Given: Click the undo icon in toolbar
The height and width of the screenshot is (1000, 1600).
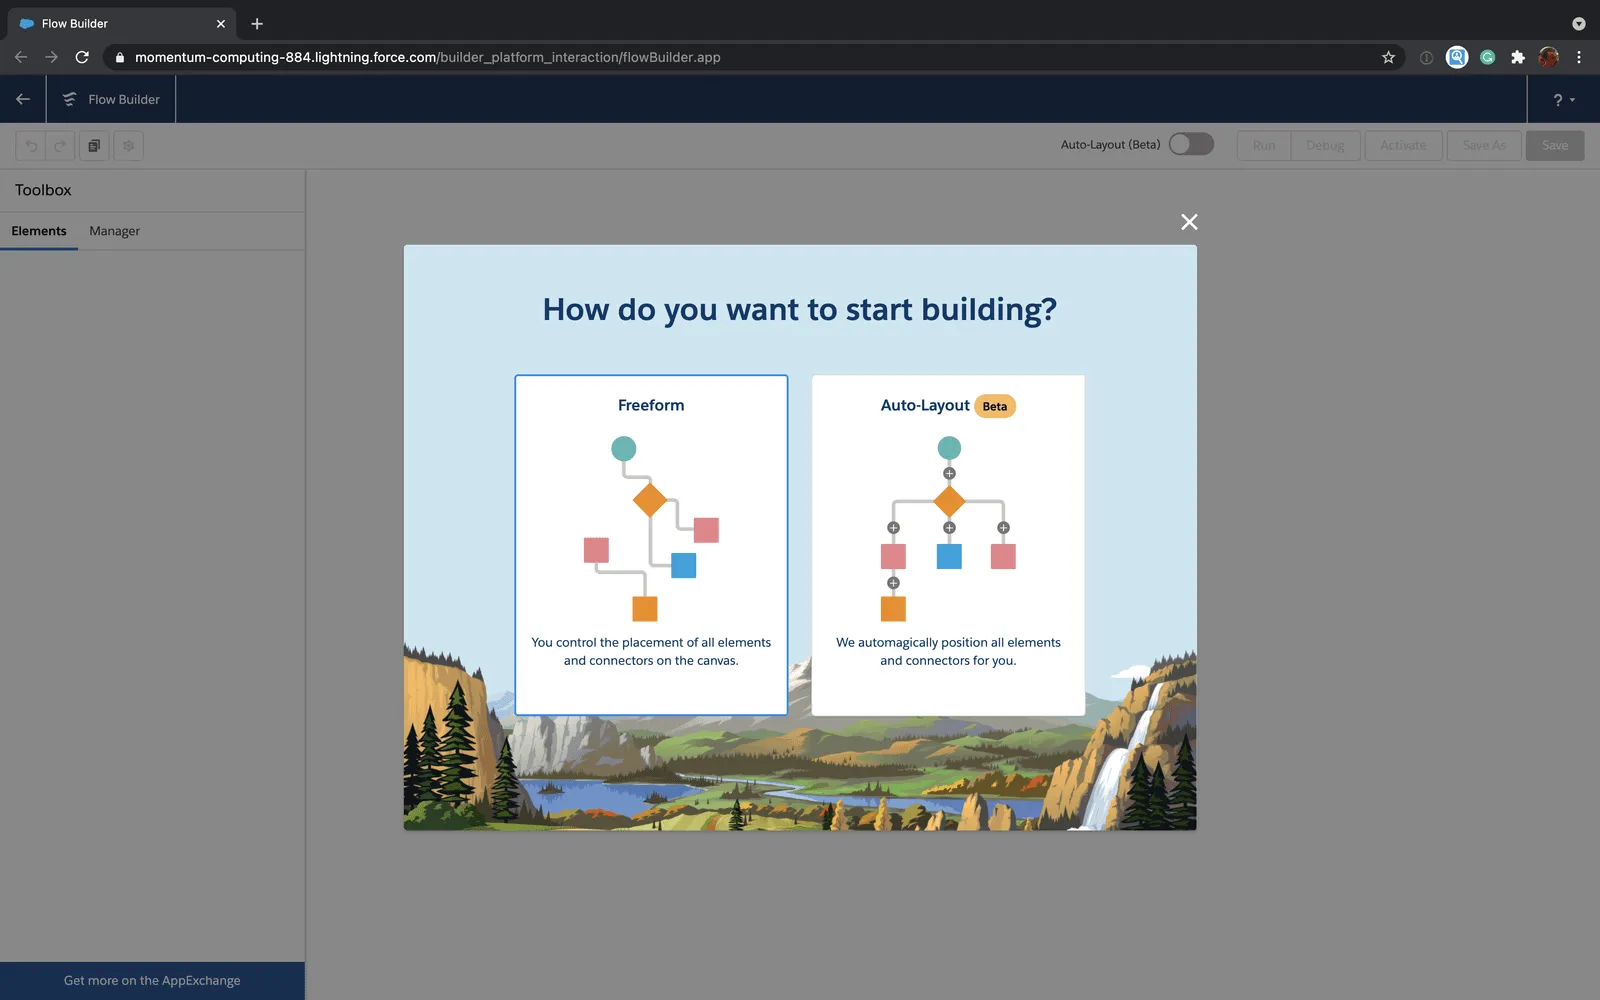Looking at the screenshot, I should pos(31,146).
